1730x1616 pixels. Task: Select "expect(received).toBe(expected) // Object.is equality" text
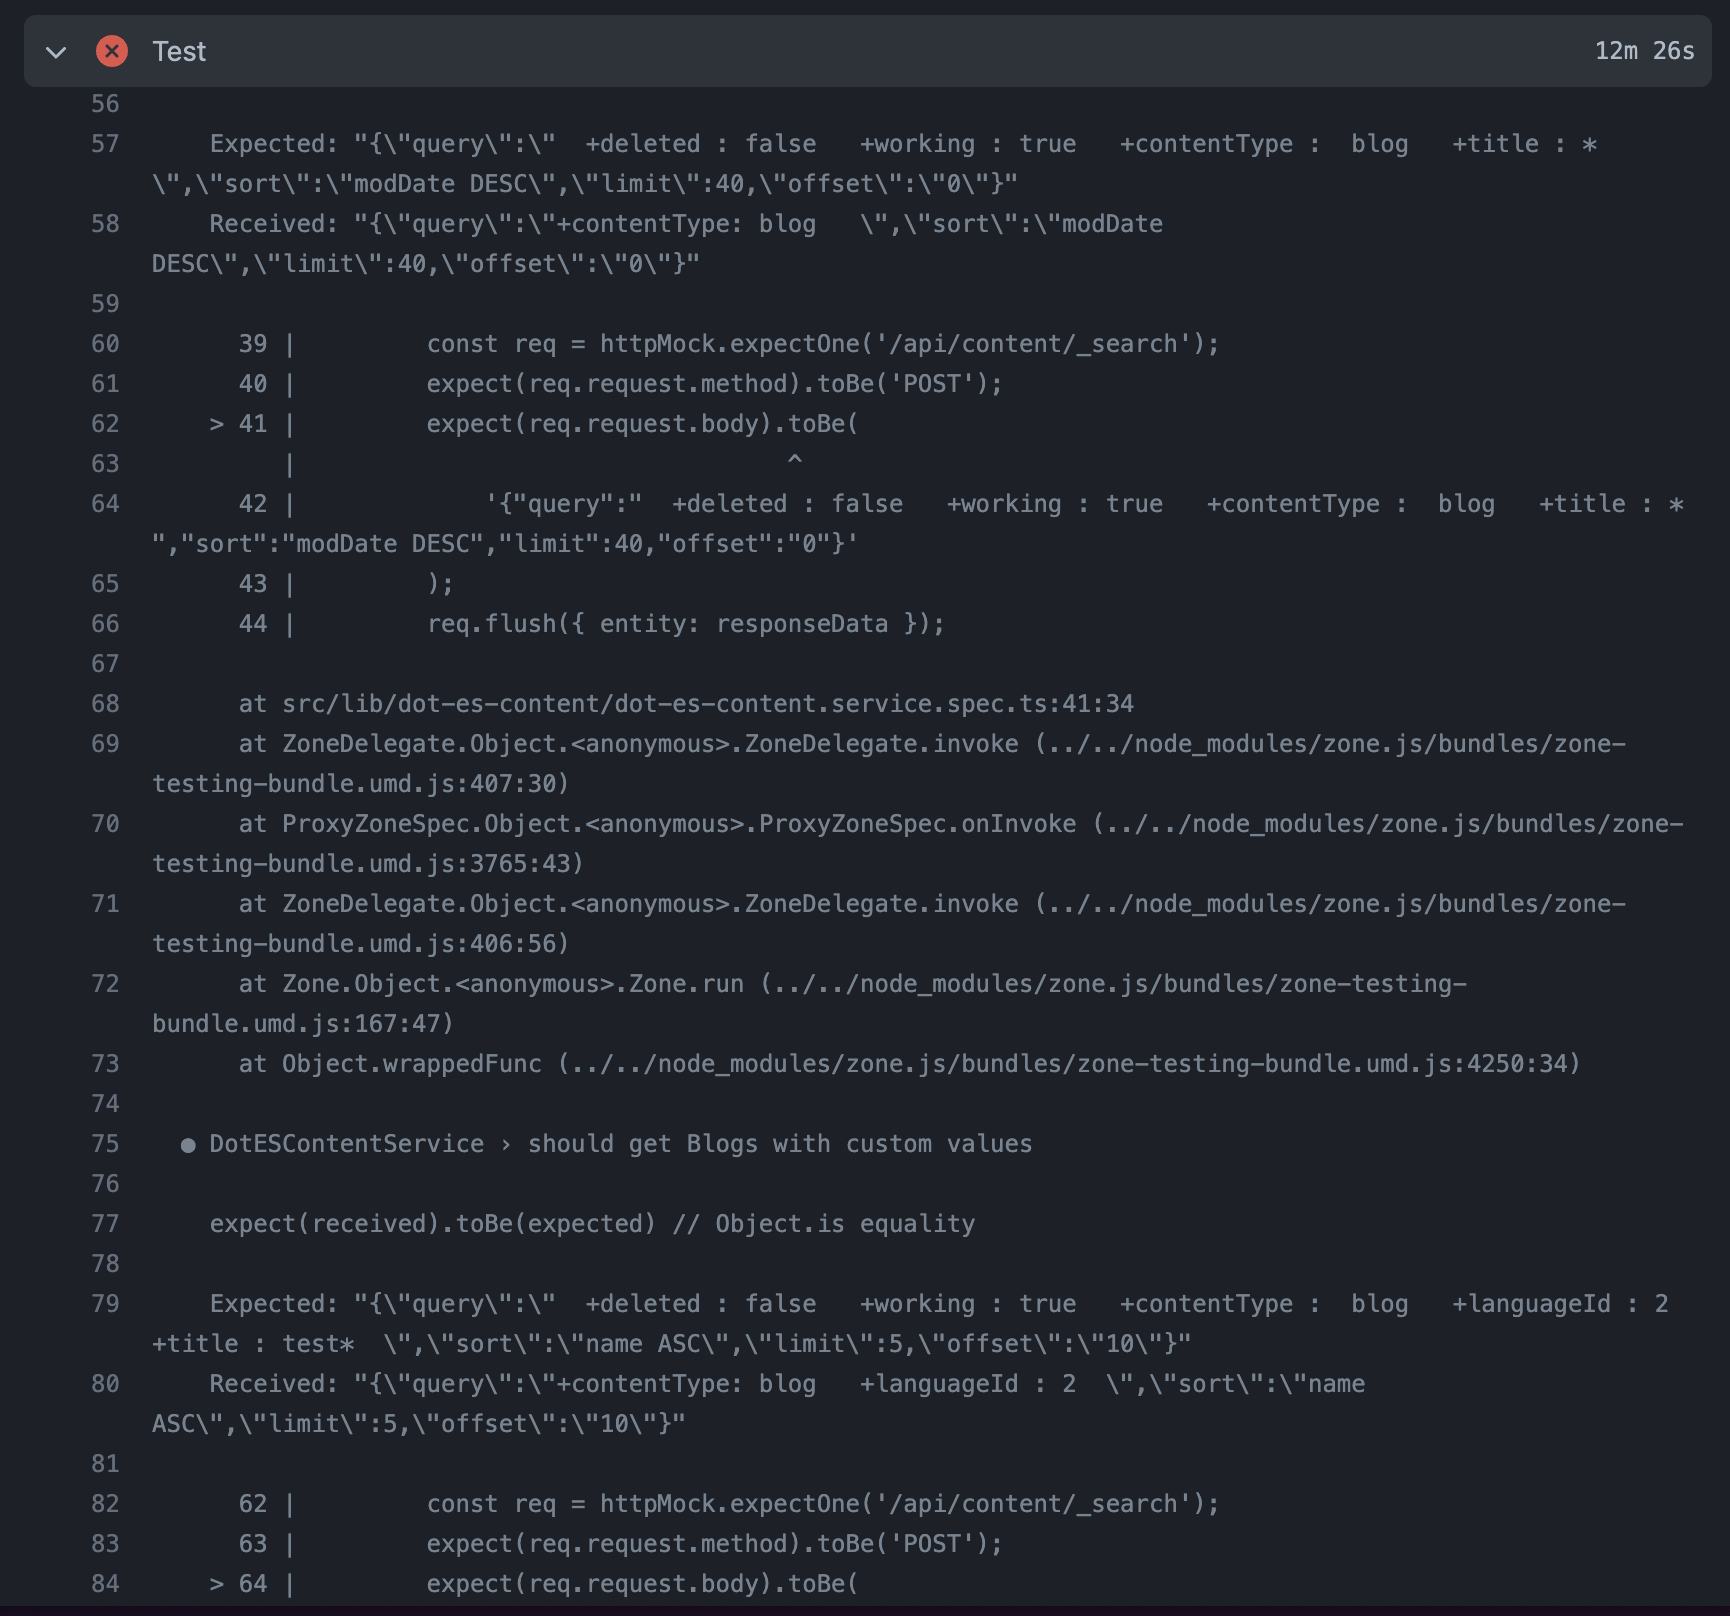coord(592,1224)
